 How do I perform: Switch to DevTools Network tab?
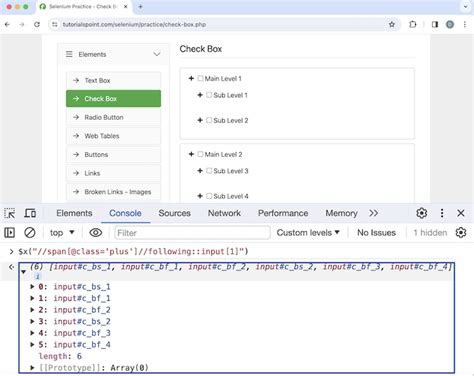(224, 213)
